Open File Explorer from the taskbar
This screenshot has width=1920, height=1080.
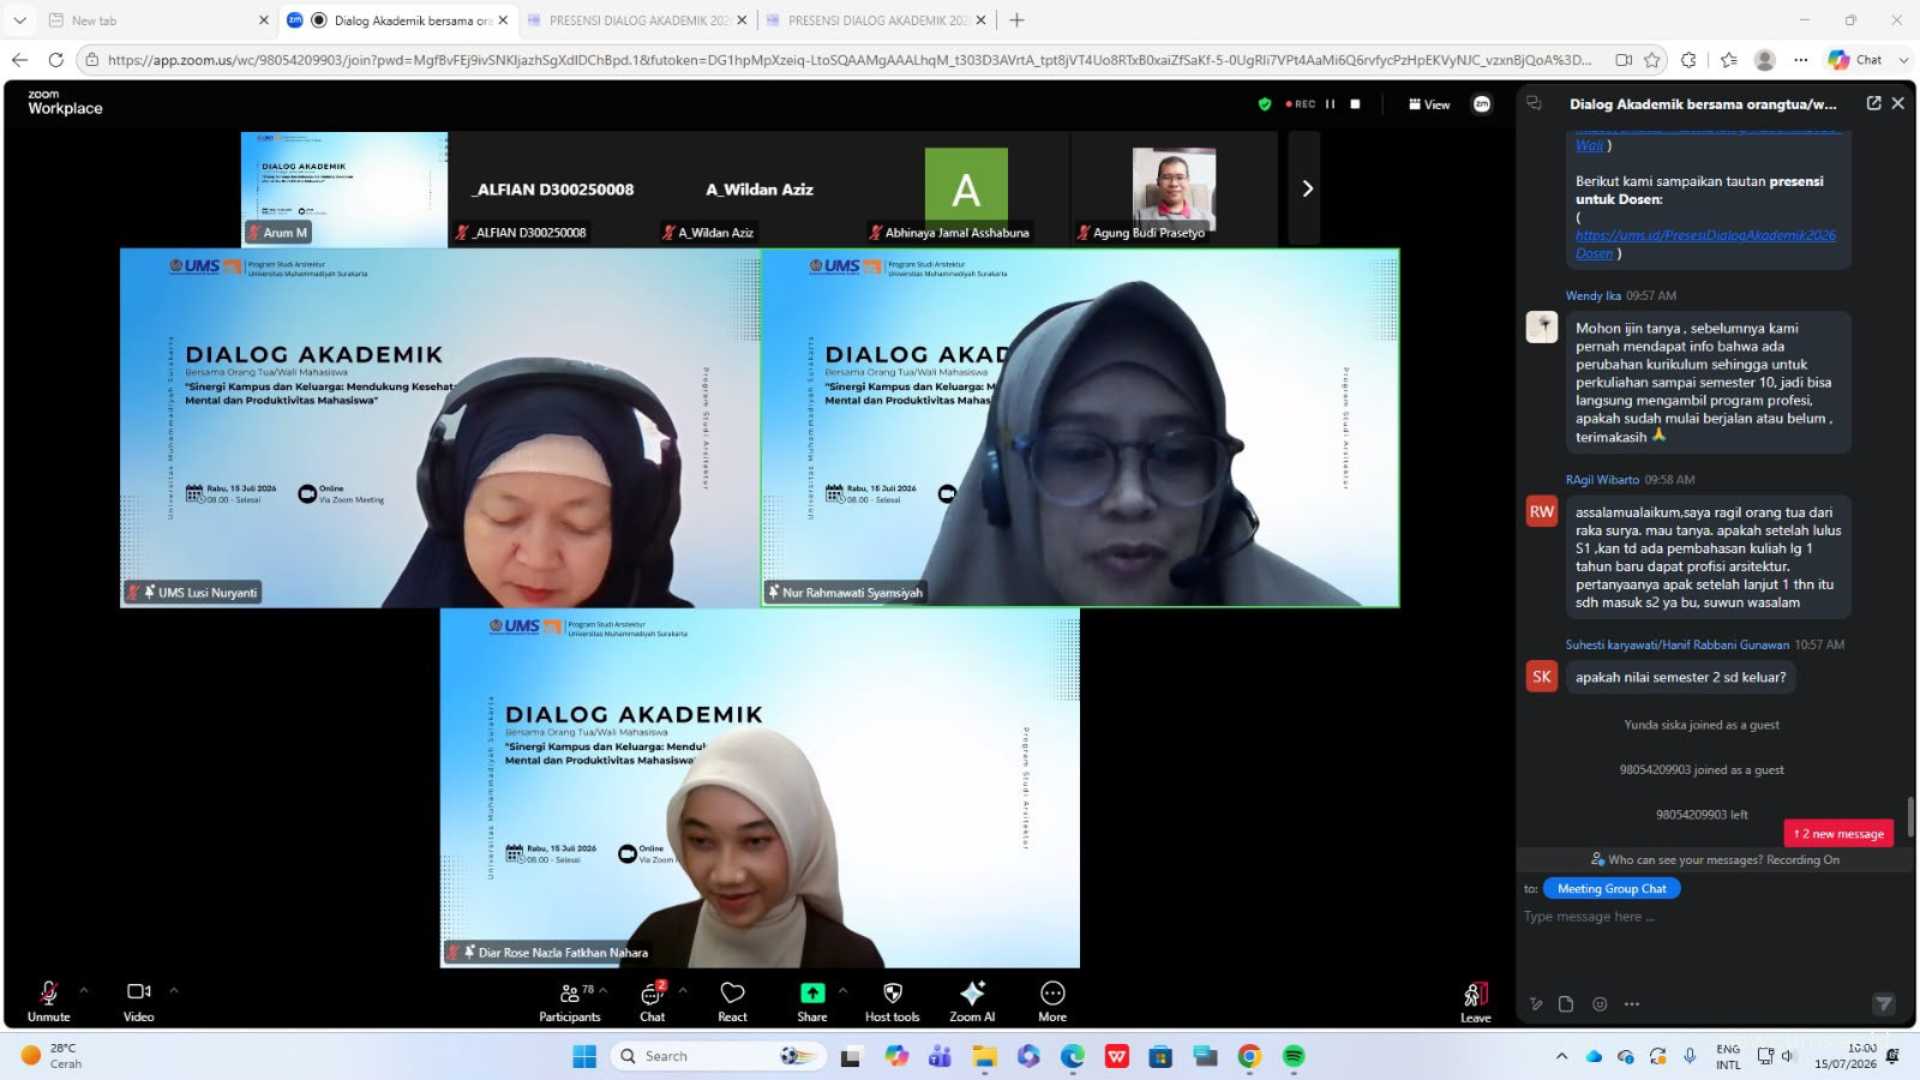coord(985,1056)
